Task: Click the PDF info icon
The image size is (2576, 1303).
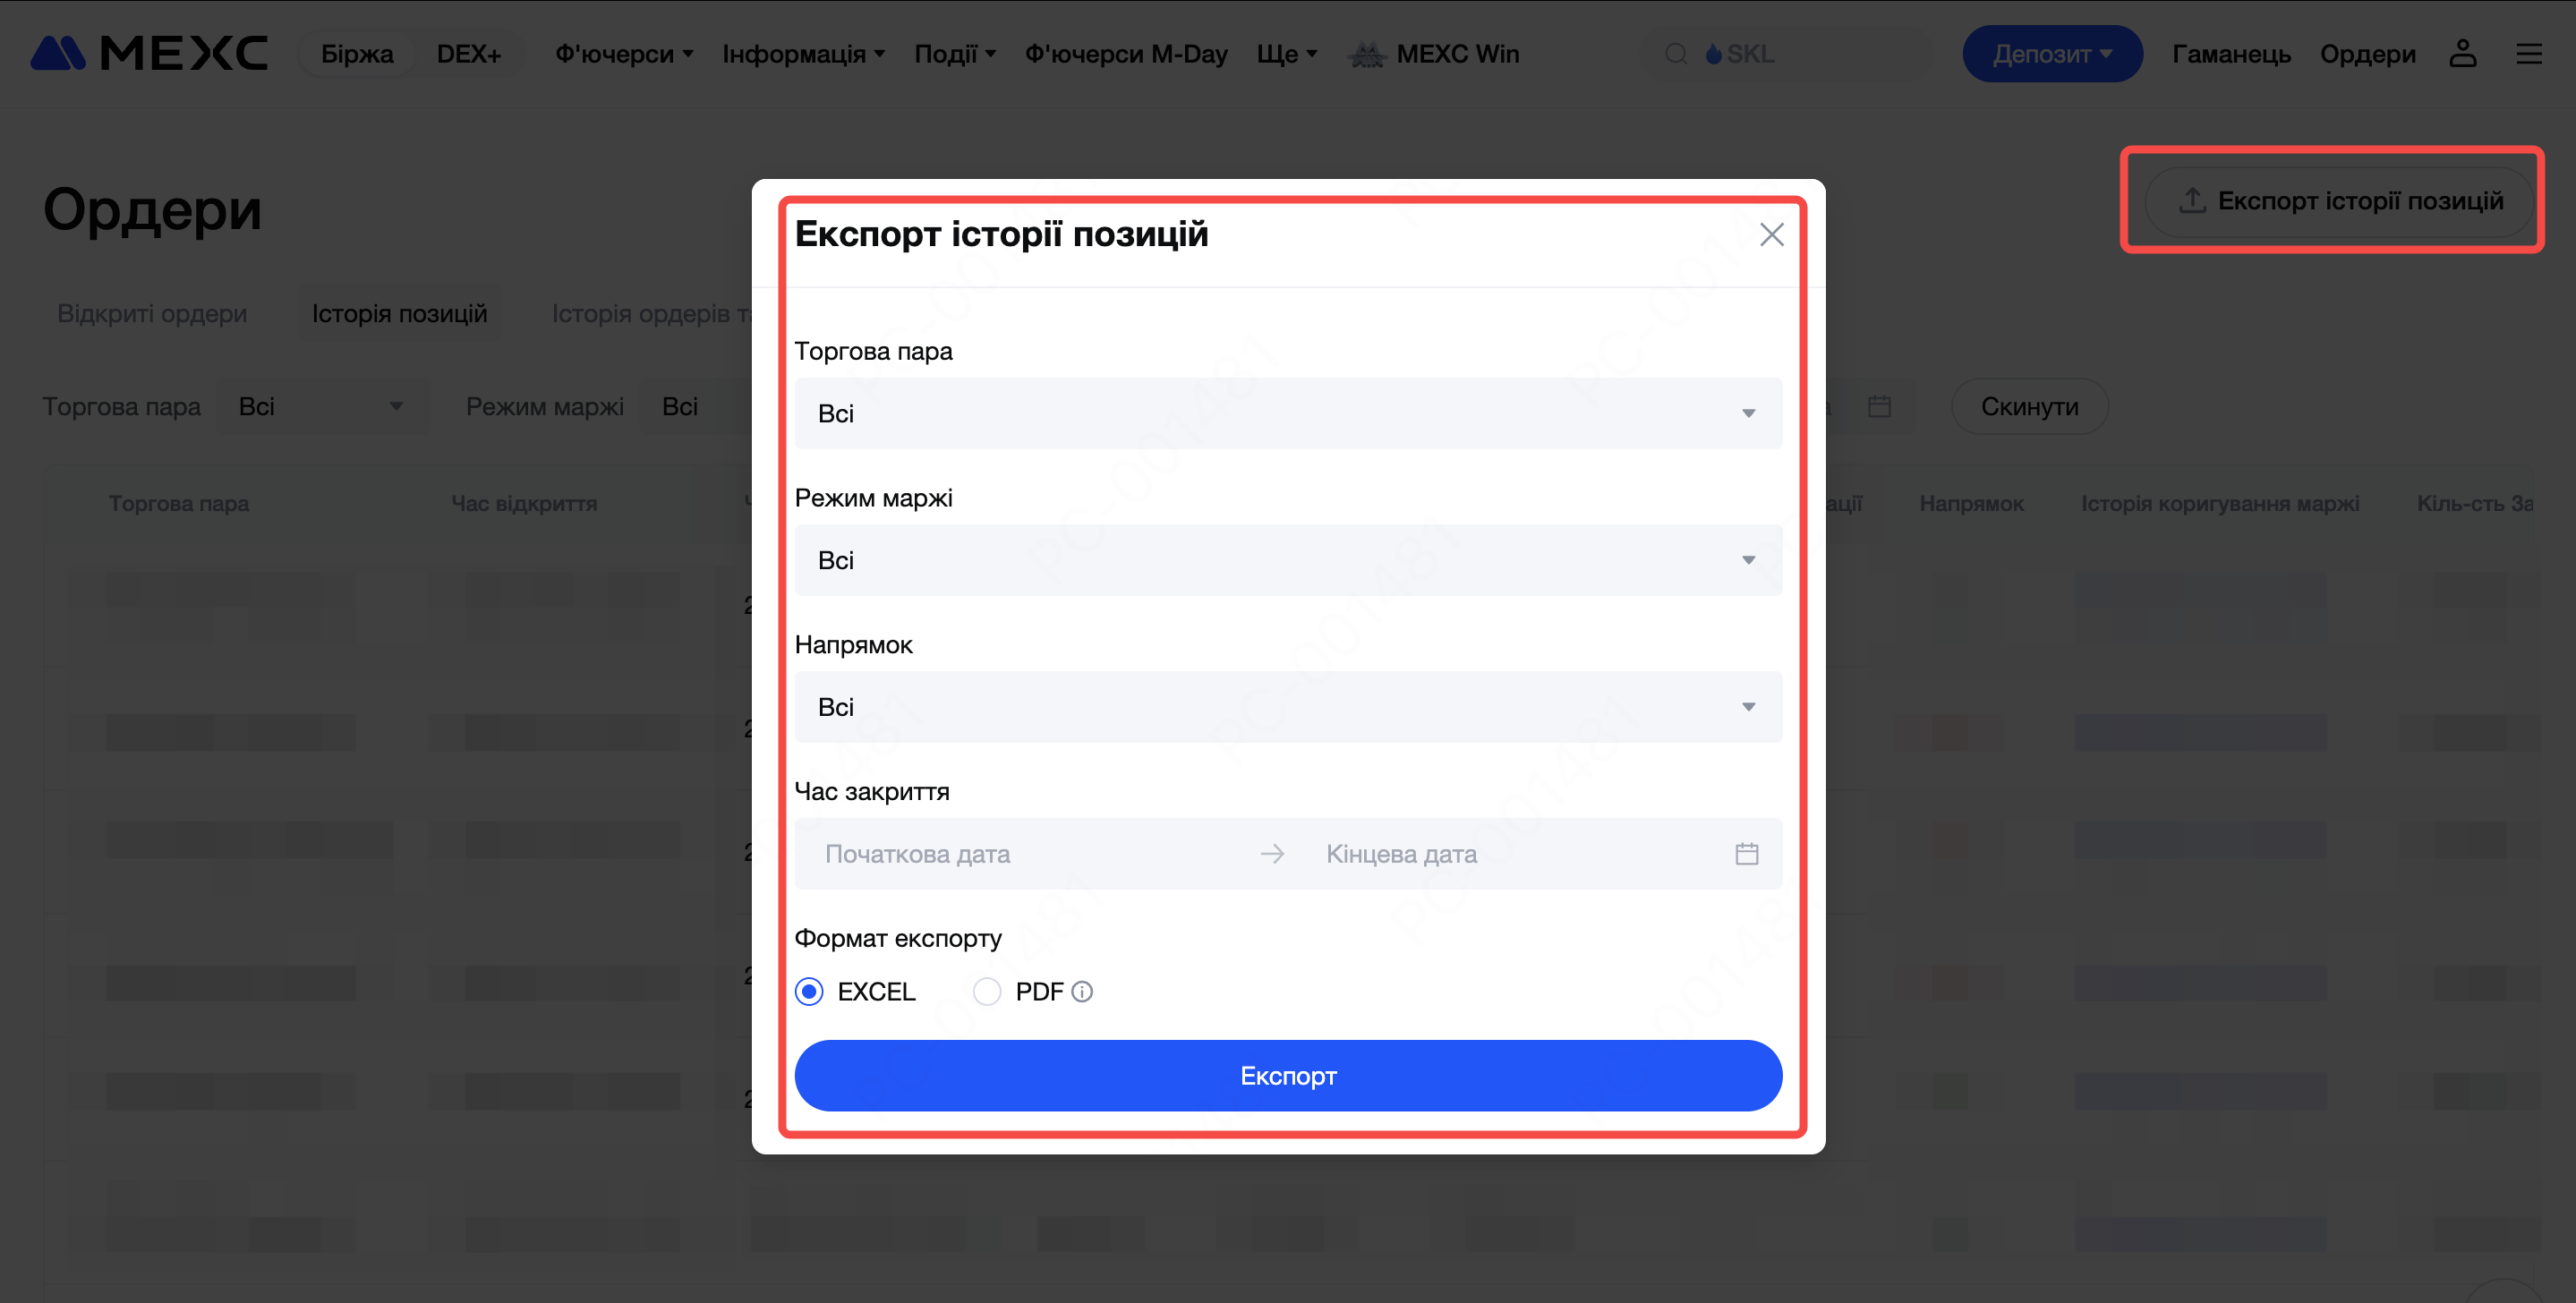Action: pyautogui.click(x=1082, y=991)
